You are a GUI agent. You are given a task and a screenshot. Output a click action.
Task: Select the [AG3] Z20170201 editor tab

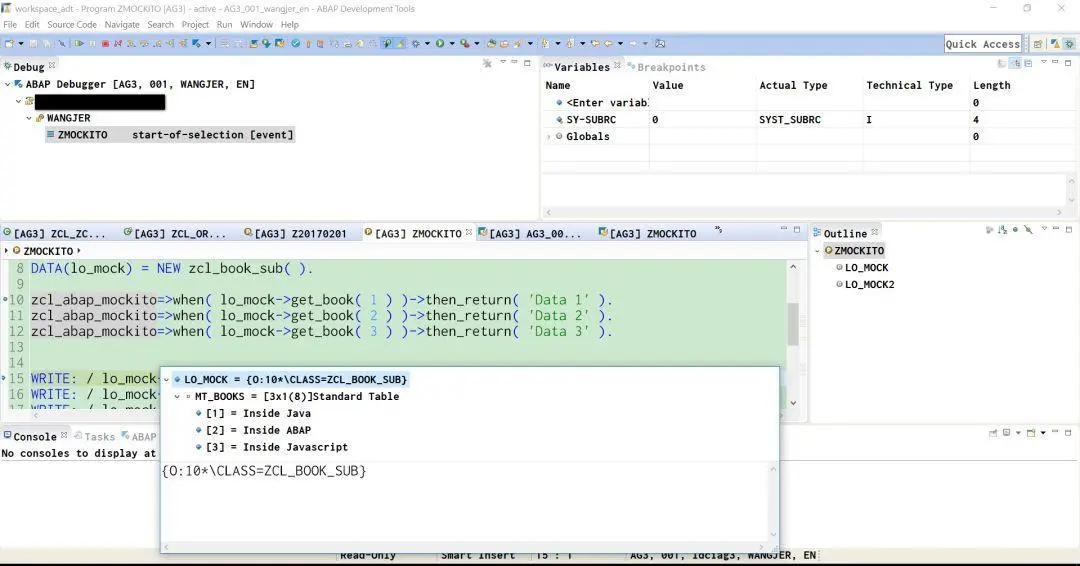(295, 233)
